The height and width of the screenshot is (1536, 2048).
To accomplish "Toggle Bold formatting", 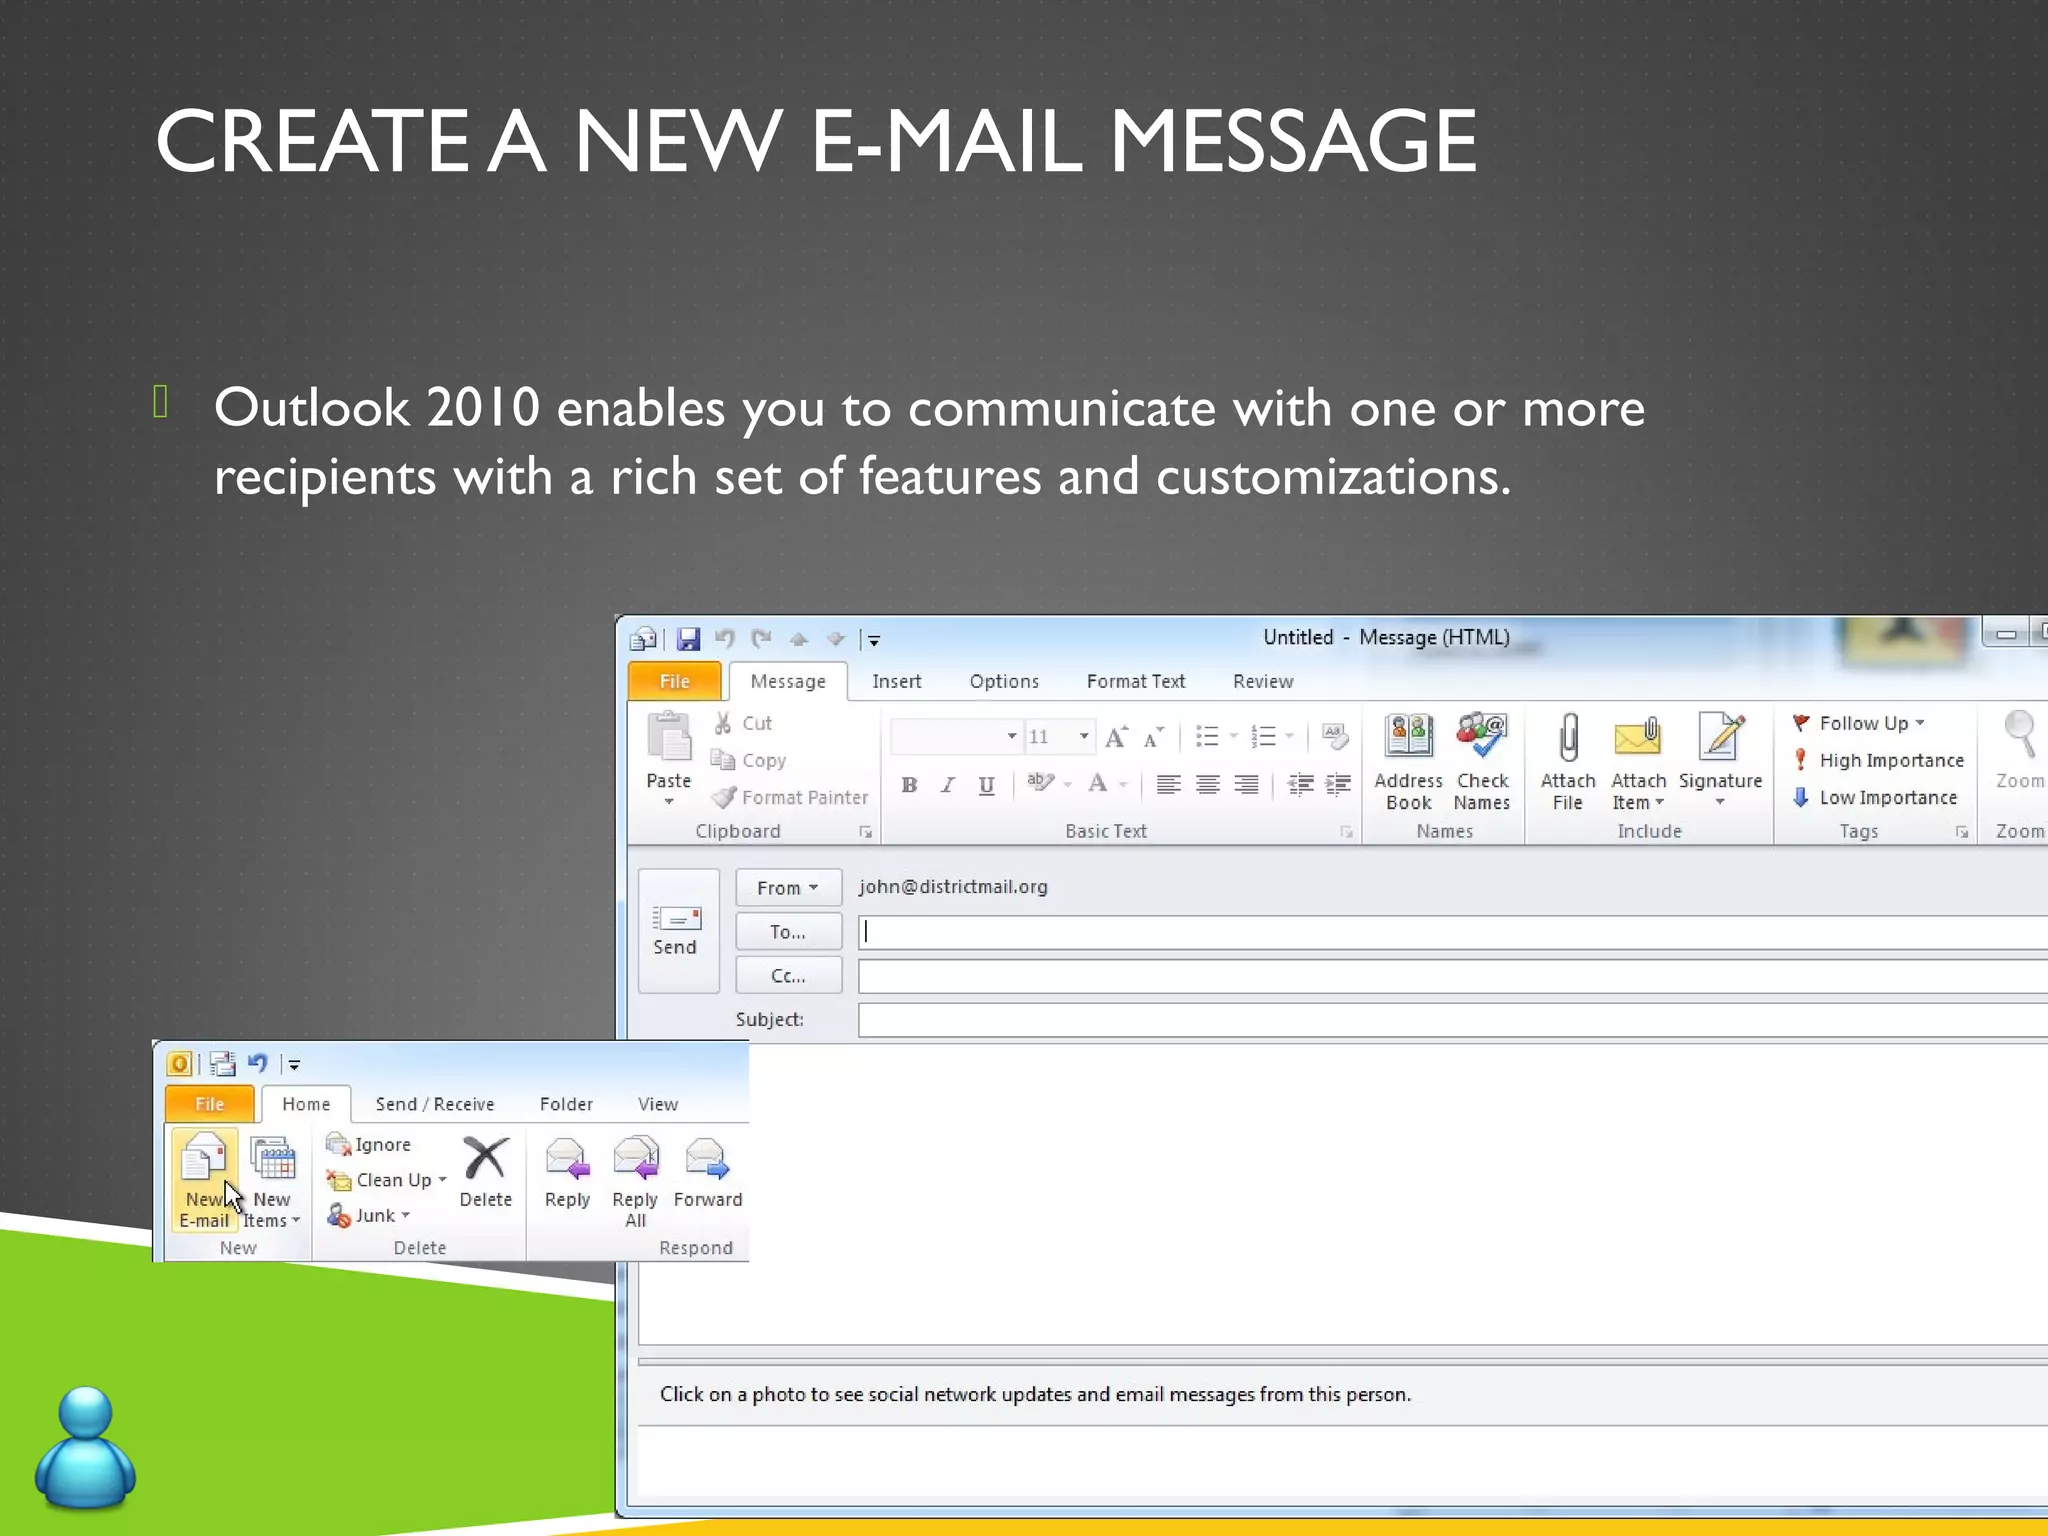I will click(x=909, y=785).
